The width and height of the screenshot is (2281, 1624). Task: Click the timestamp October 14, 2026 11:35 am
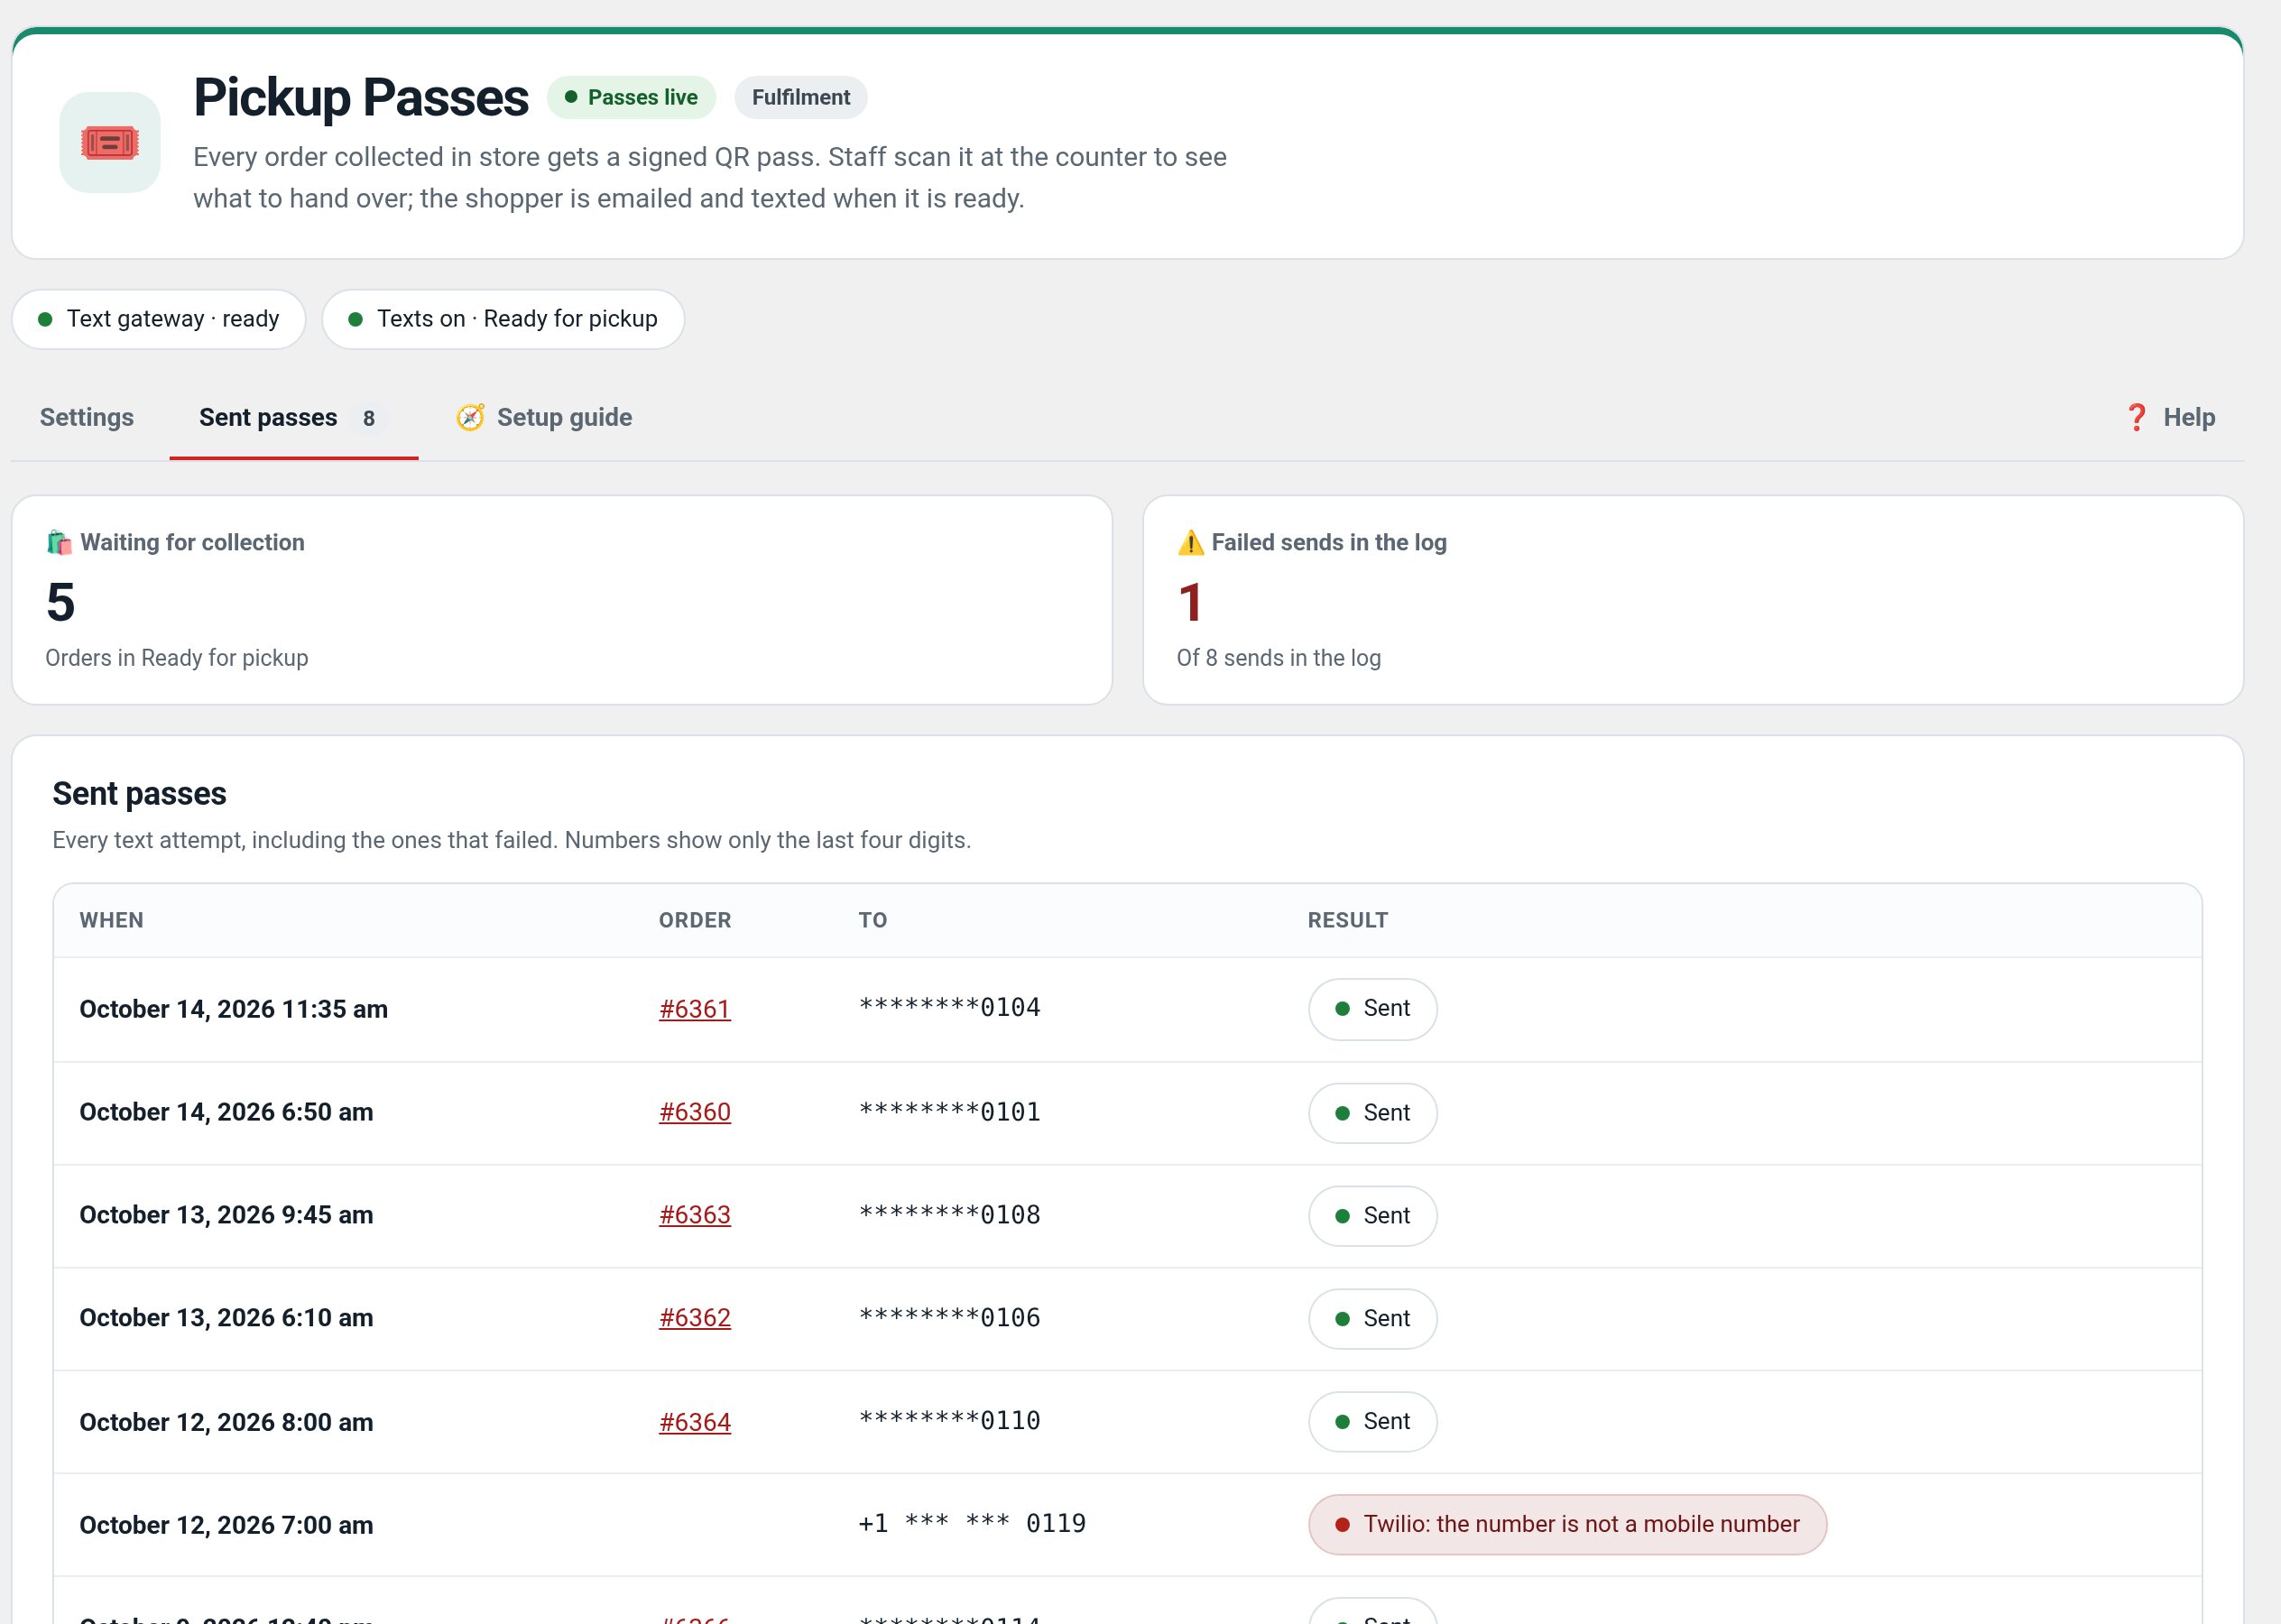click(x=233, y=1009)
